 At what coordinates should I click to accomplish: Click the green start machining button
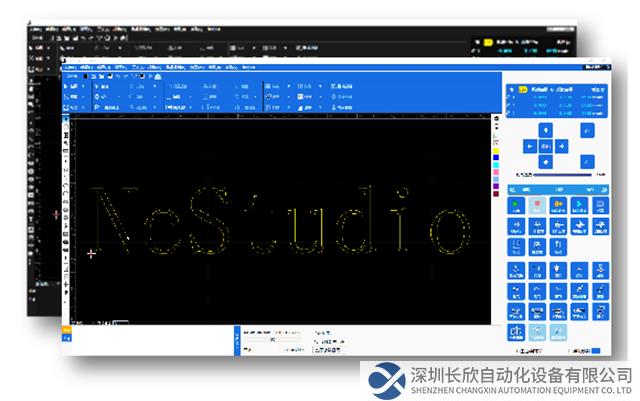click(x=516, y=205)
